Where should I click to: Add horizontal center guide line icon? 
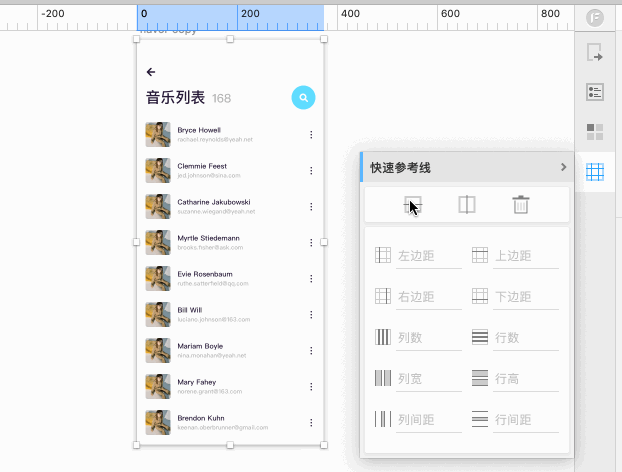pyautogui.click(x=413, y=205)
